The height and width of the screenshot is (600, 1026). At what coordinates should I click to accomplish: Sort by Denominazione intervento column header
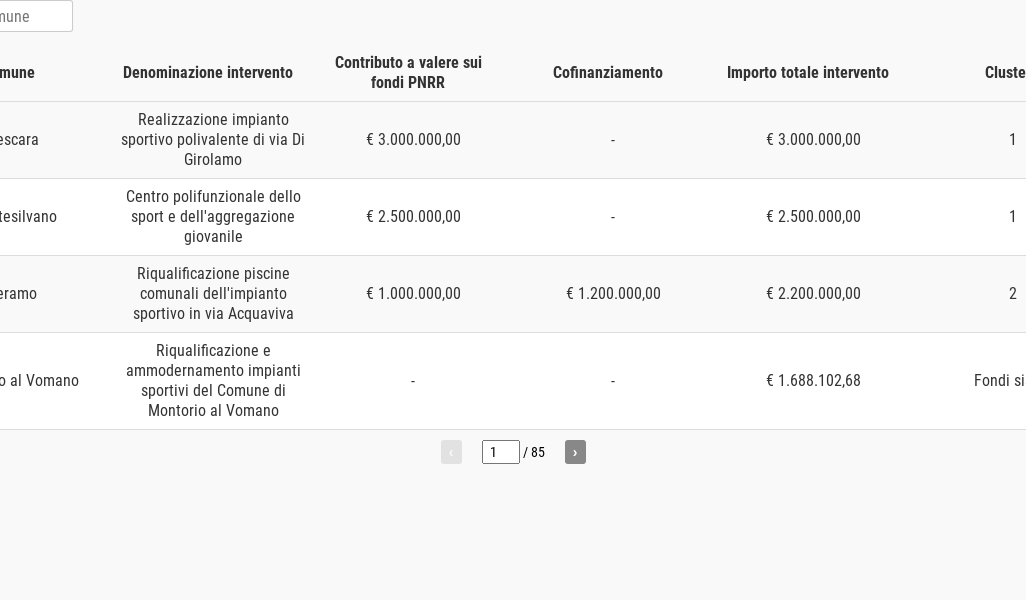(x=208, y=73)
